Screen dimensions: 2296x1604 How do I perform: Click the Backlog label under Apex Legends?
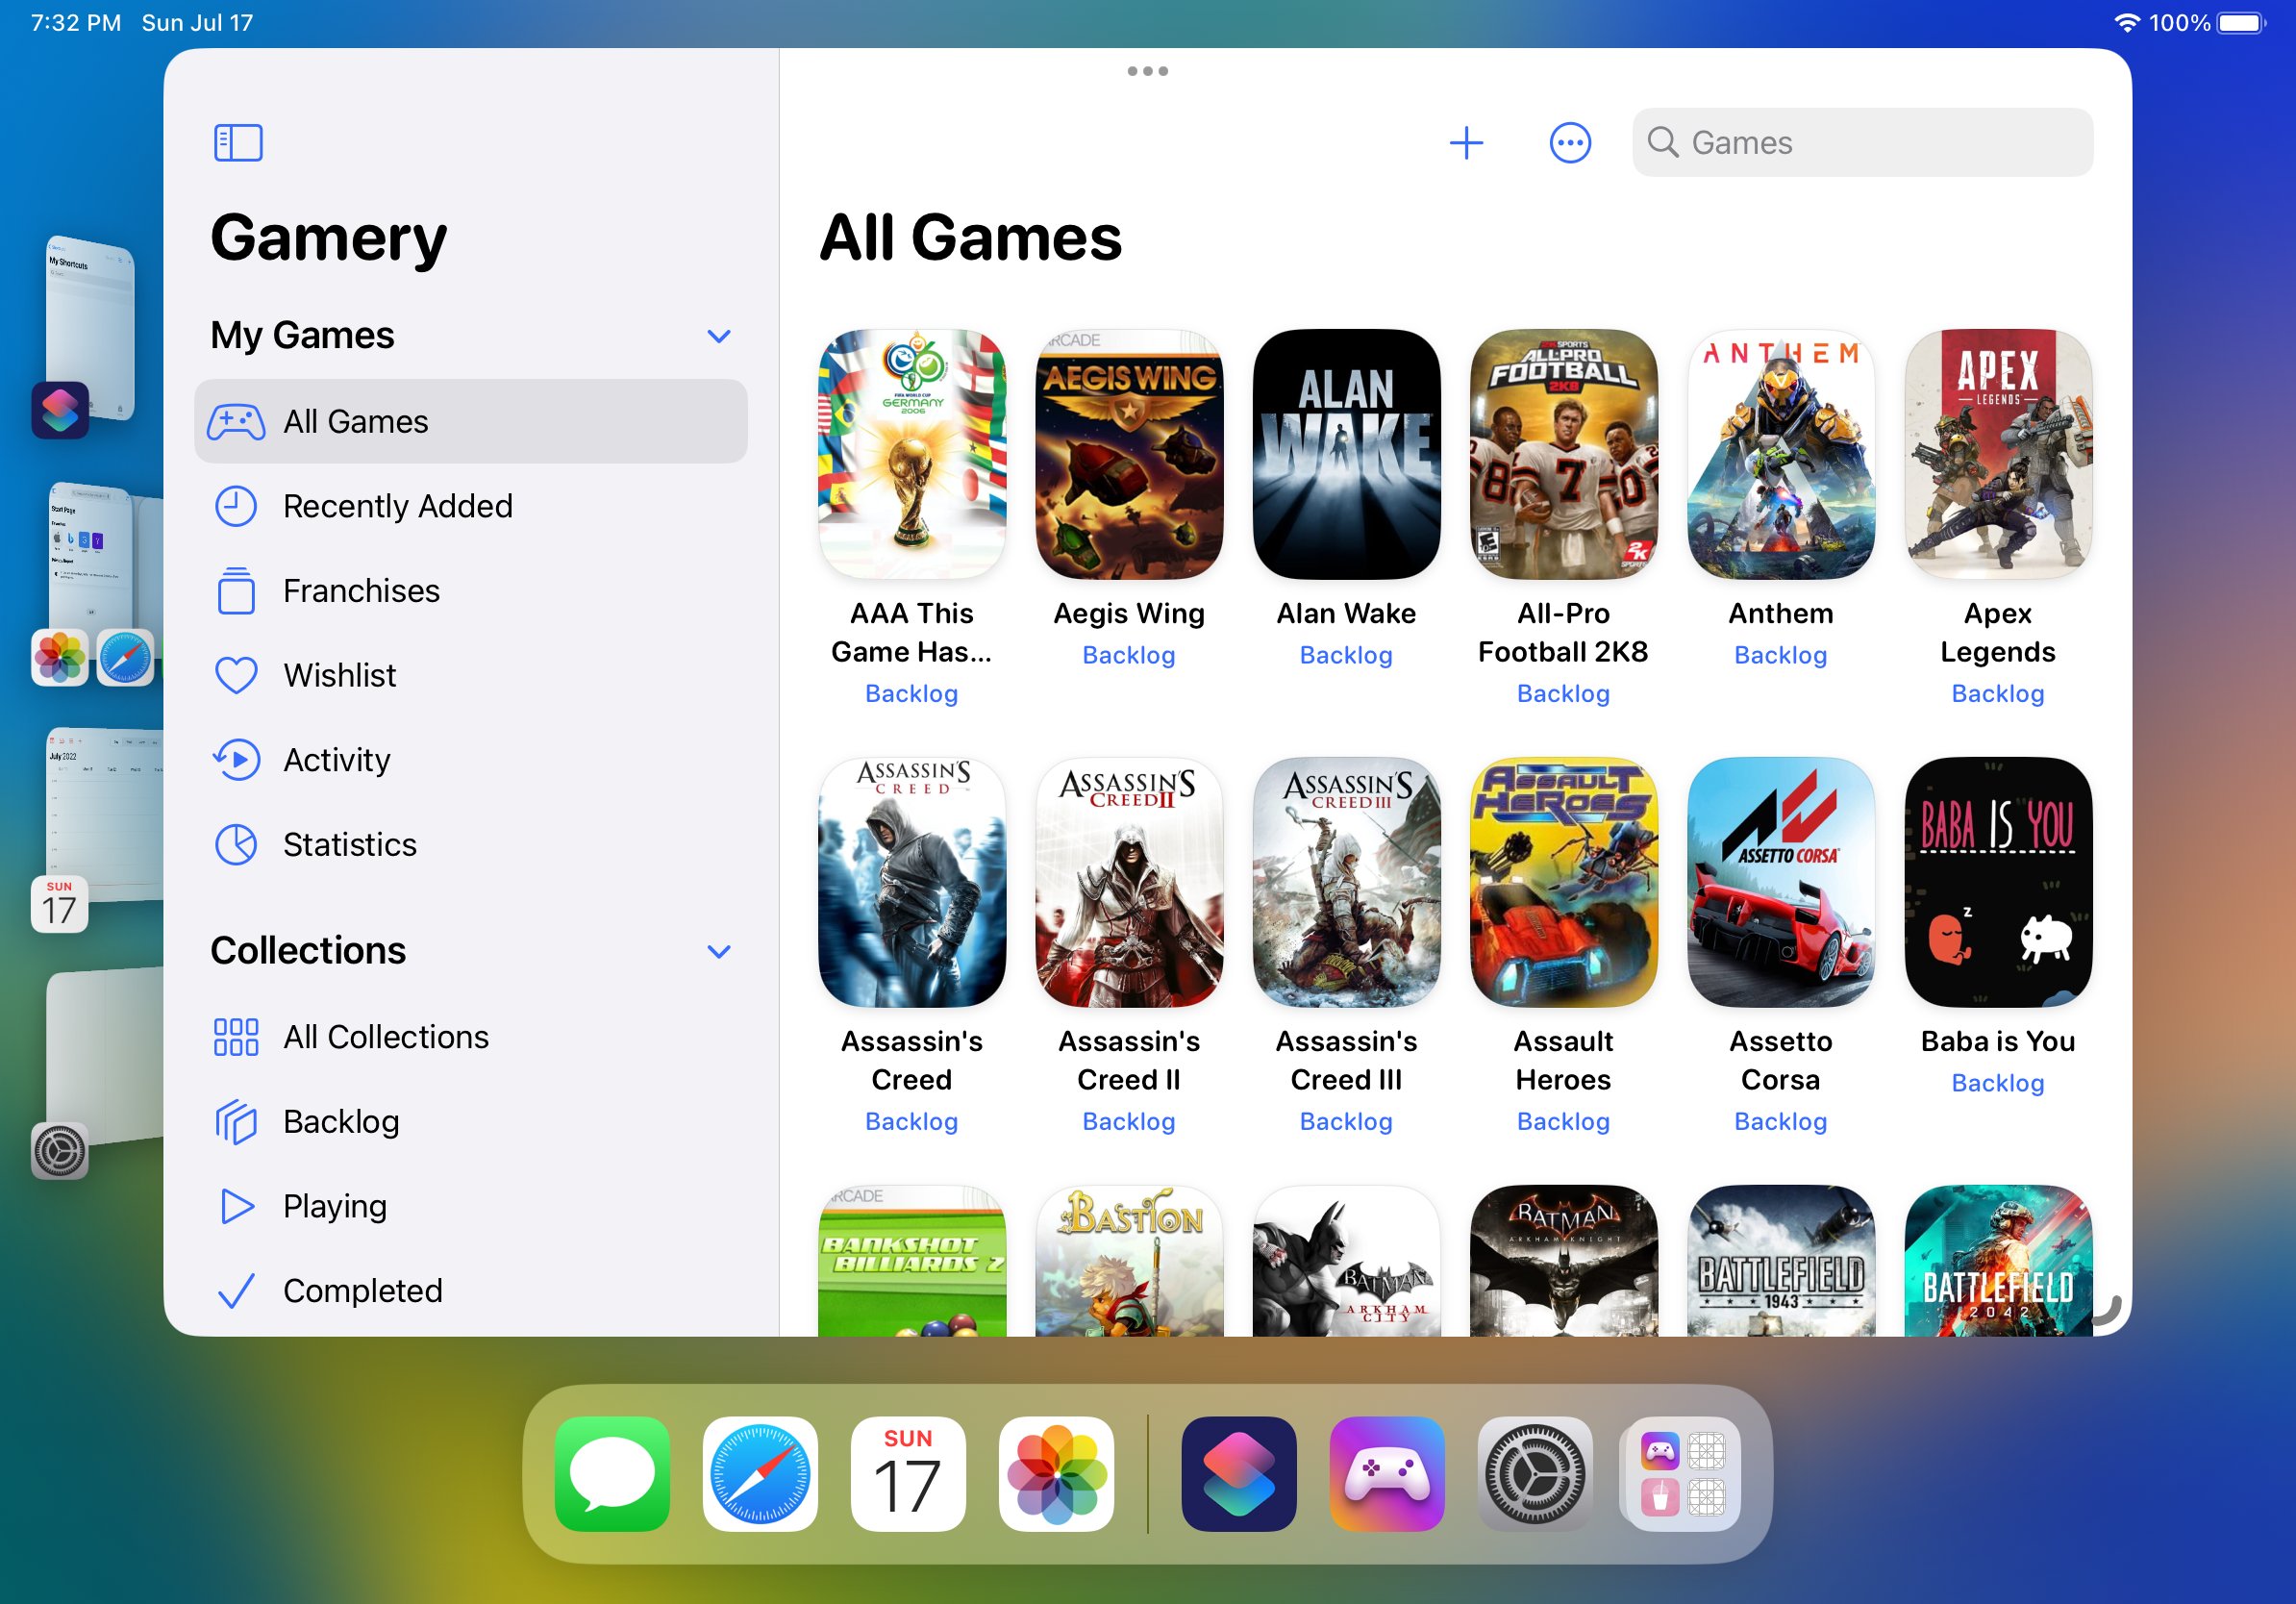(1996, 693)
